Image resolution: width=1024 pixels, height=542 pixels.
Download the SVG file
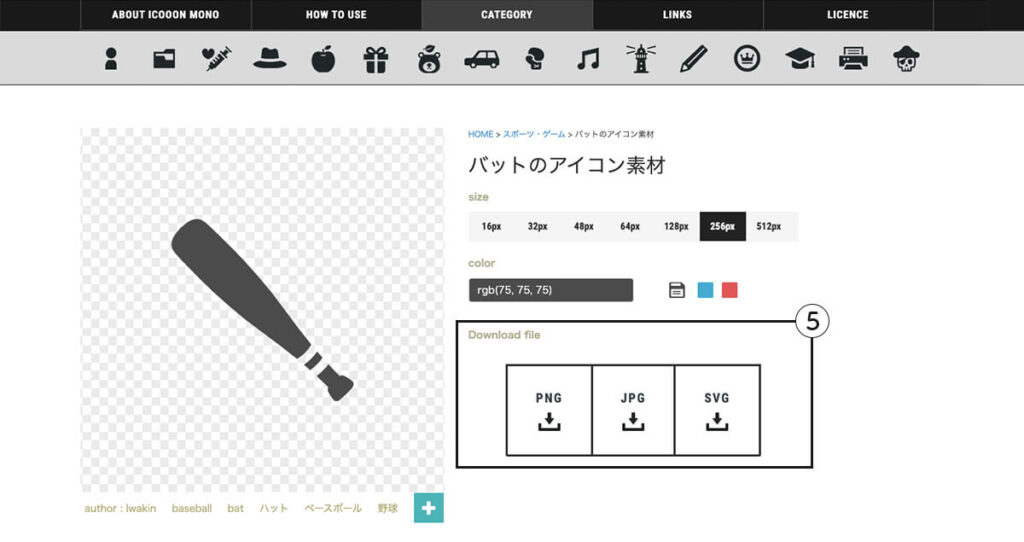tap(717, 410)
